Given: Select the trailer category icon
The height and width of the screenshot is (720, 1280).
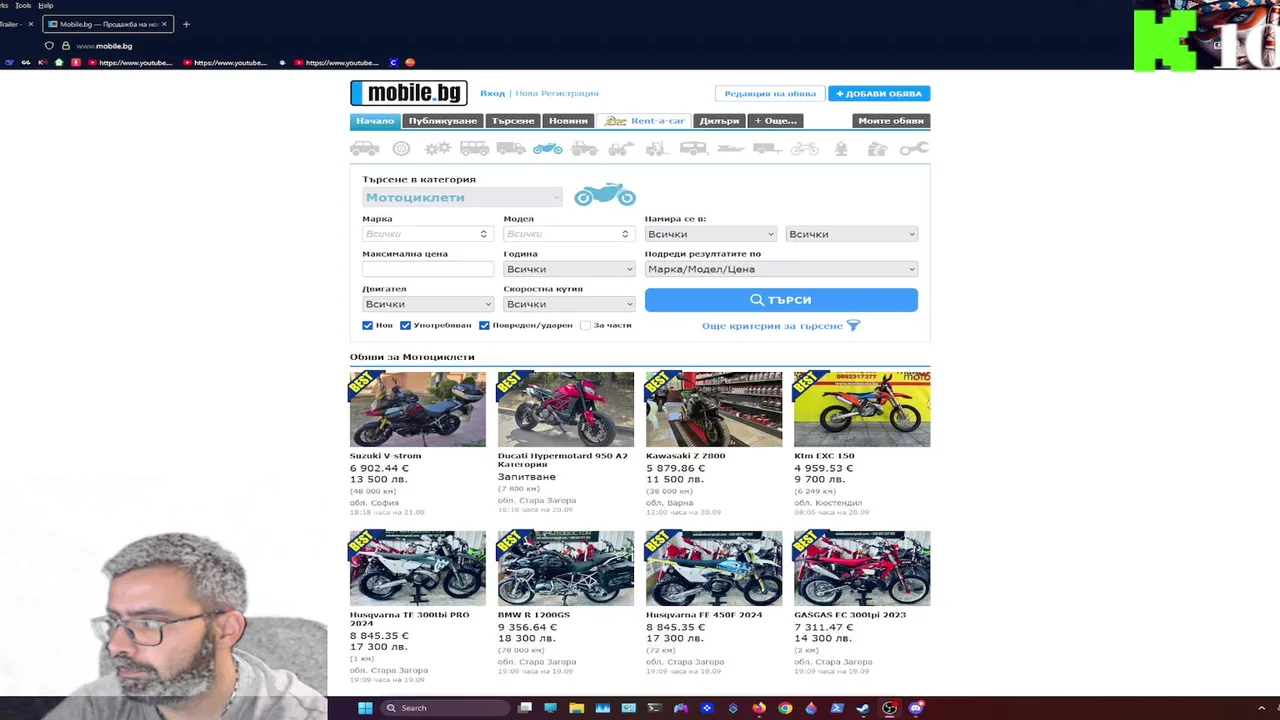Looking at the screenshot, I should click(x=768, y=148).
